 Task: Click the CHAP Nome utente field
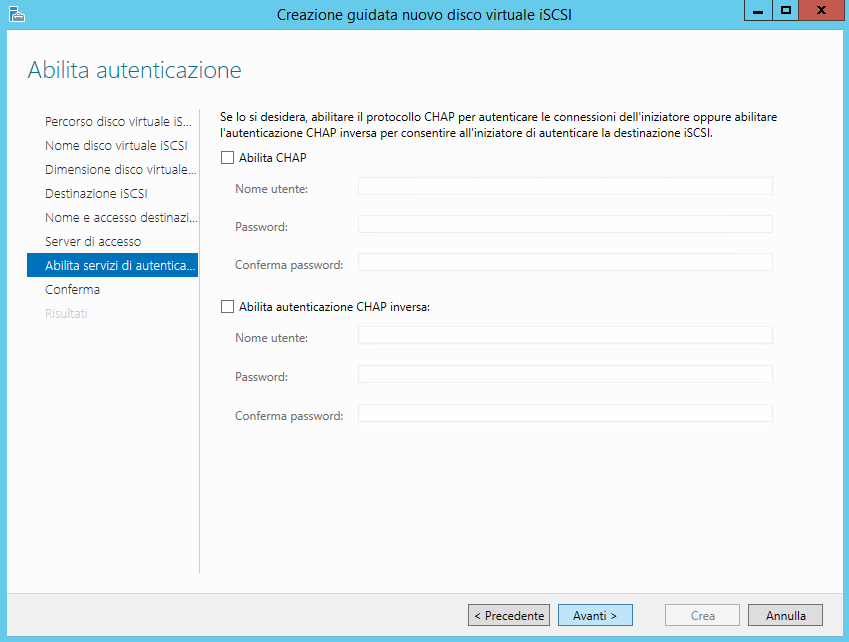565,186
